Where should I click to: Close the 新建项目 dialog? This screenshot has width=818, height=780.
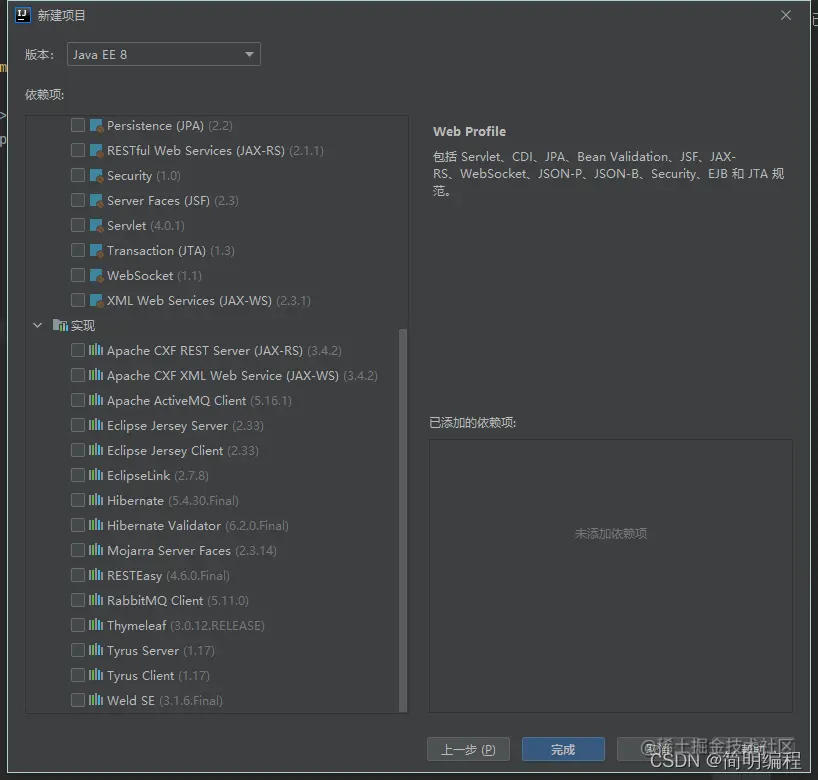pyautogui.click(x=786, y=16)
